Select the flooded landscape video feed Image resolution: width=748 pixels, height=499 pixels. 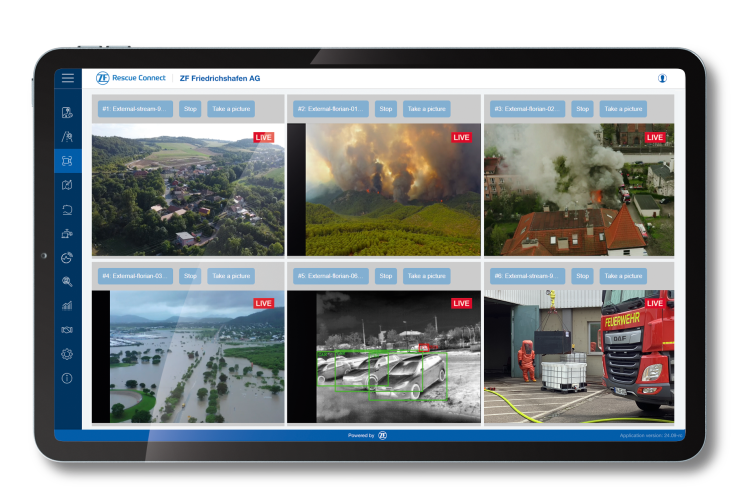187,356
